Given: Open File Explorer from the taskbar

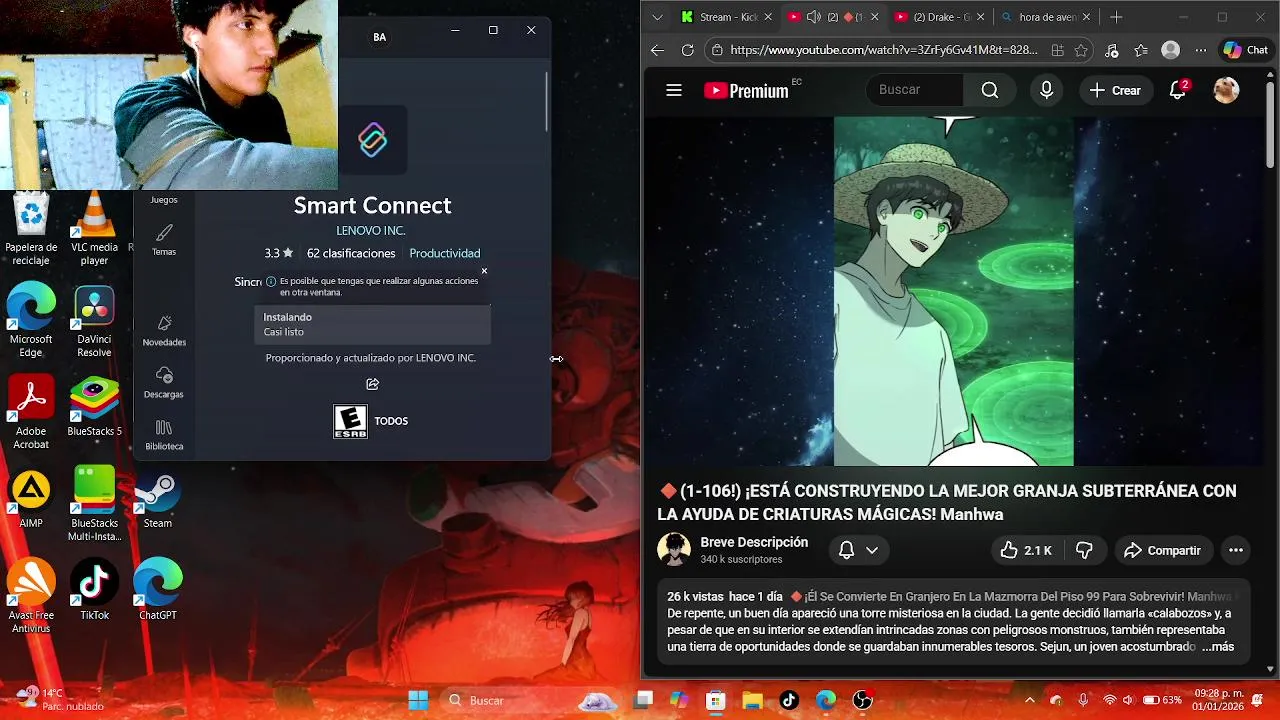Looking at the screenshot, I should pos(752,700).
